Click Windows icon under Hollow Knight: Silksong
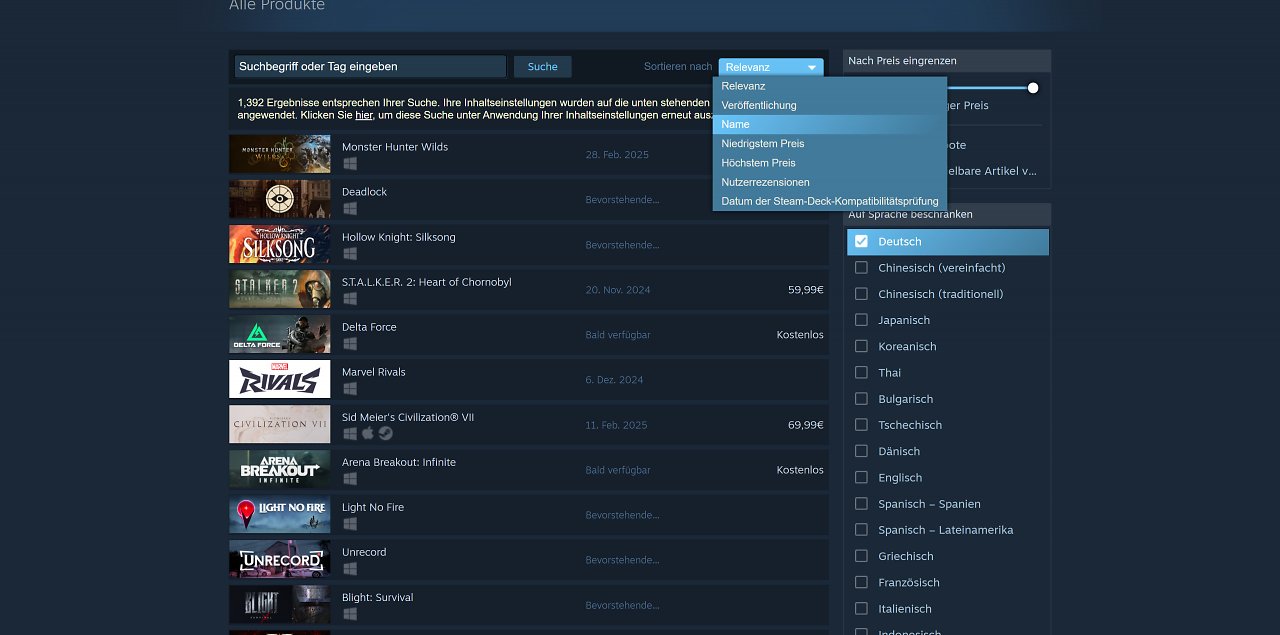The width and height of the screenshot is (1280, 635). pyautogui.click(x=350, y=254)
